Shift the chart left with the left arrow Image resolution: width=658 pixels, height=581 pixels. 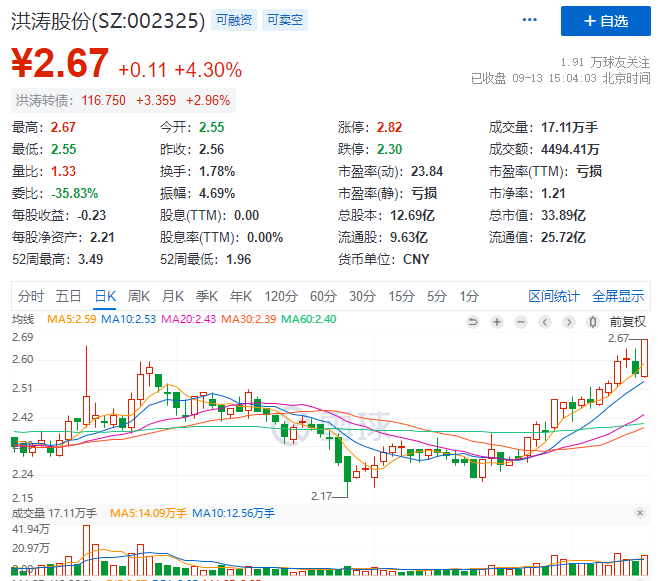545,322
